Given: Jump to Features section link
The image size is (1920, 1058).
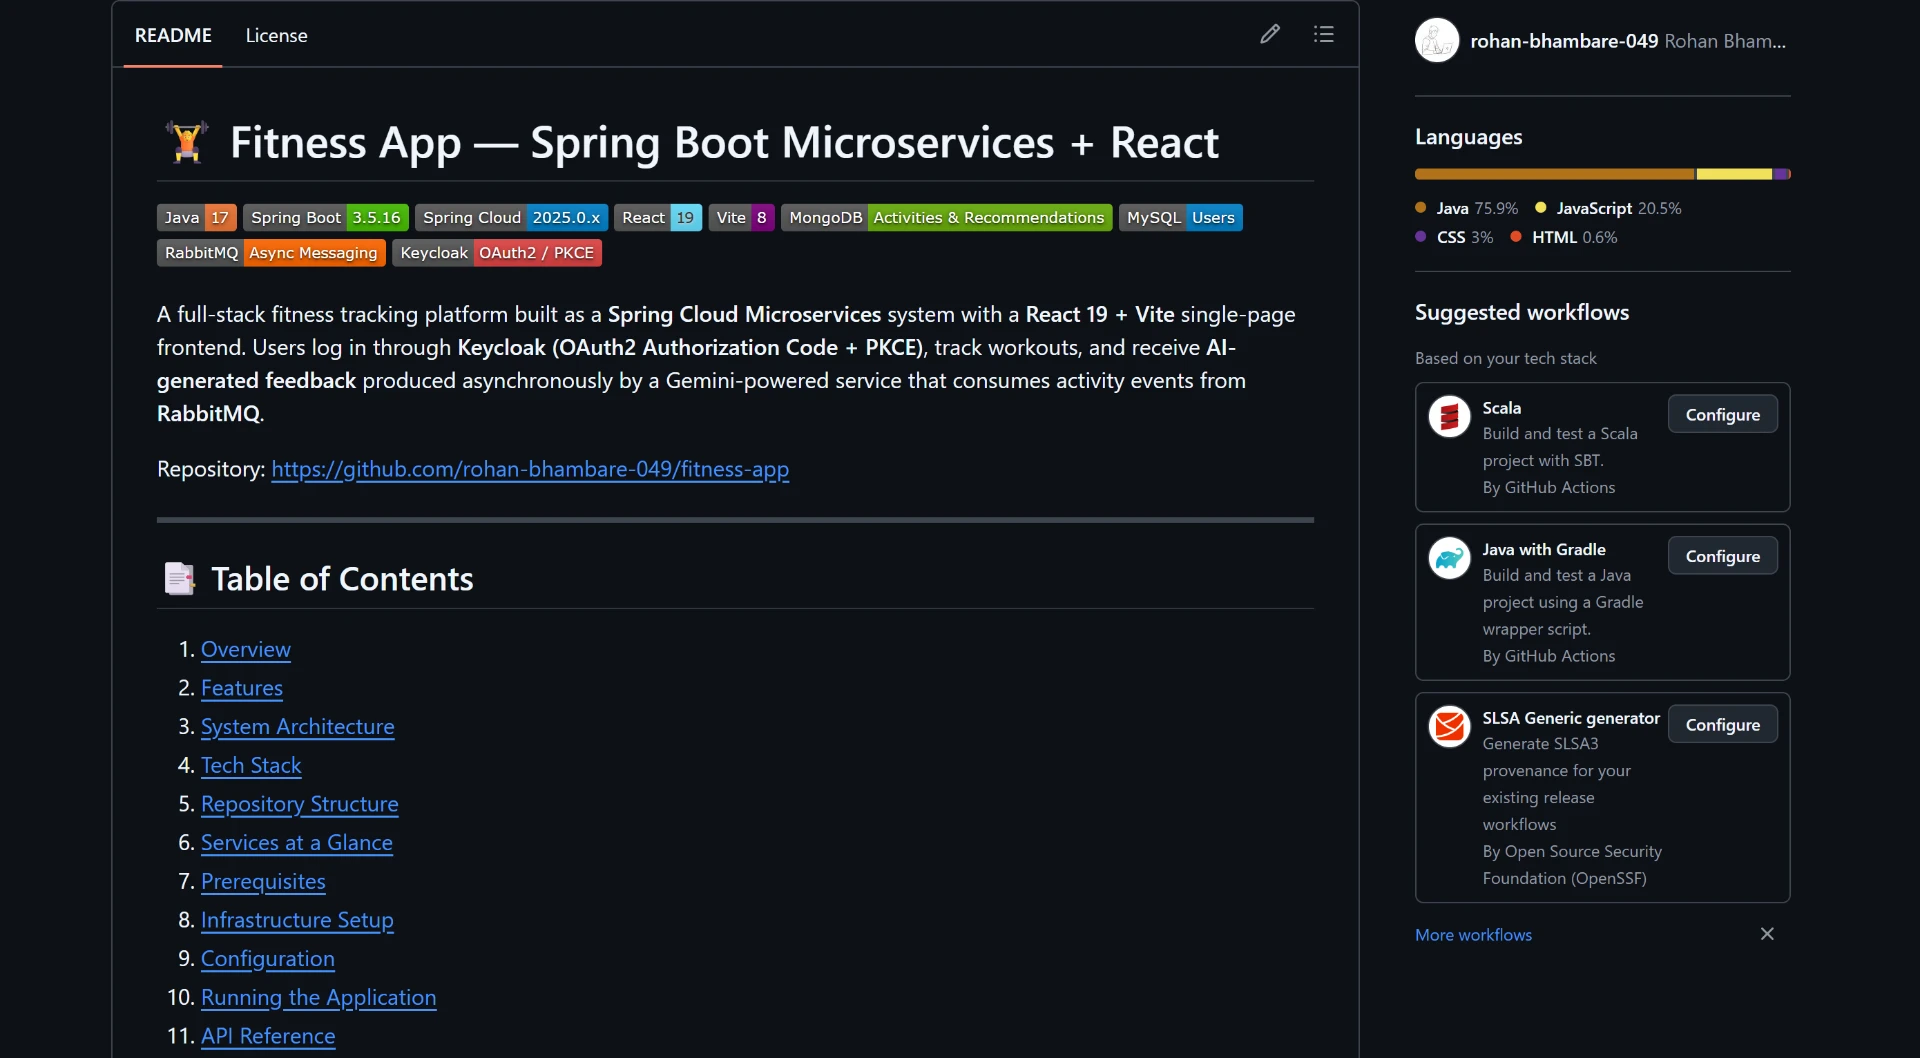Looking at the screenshot, I should (x=242, y=688).
